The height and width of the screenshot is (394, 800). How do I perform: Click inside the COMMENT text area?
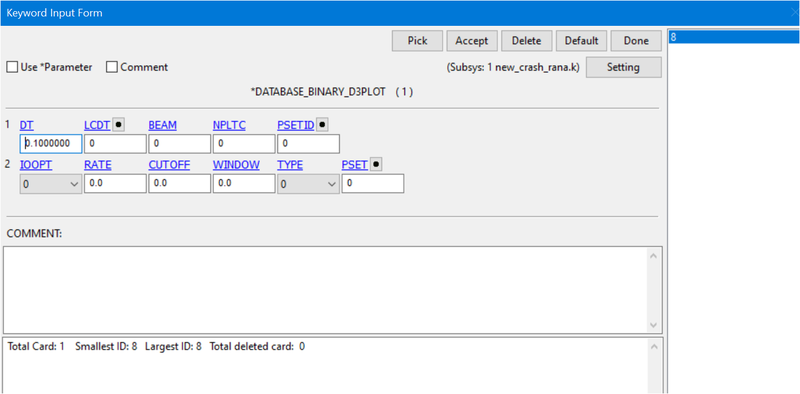327,290
